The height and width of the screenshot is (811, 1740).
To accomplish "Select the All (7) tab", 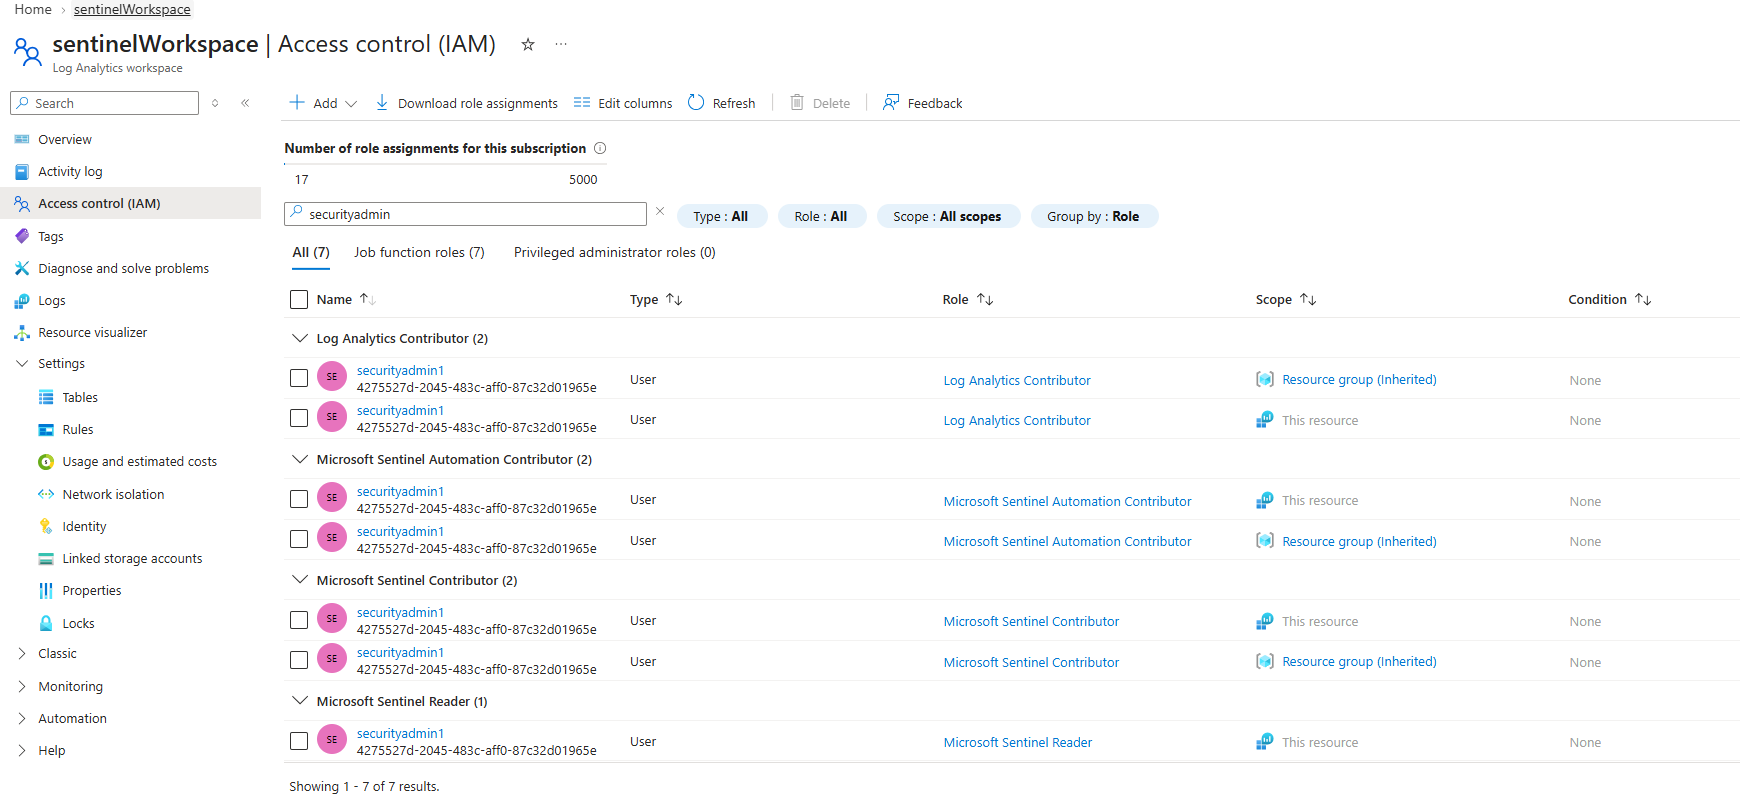I will coord(311,252).
